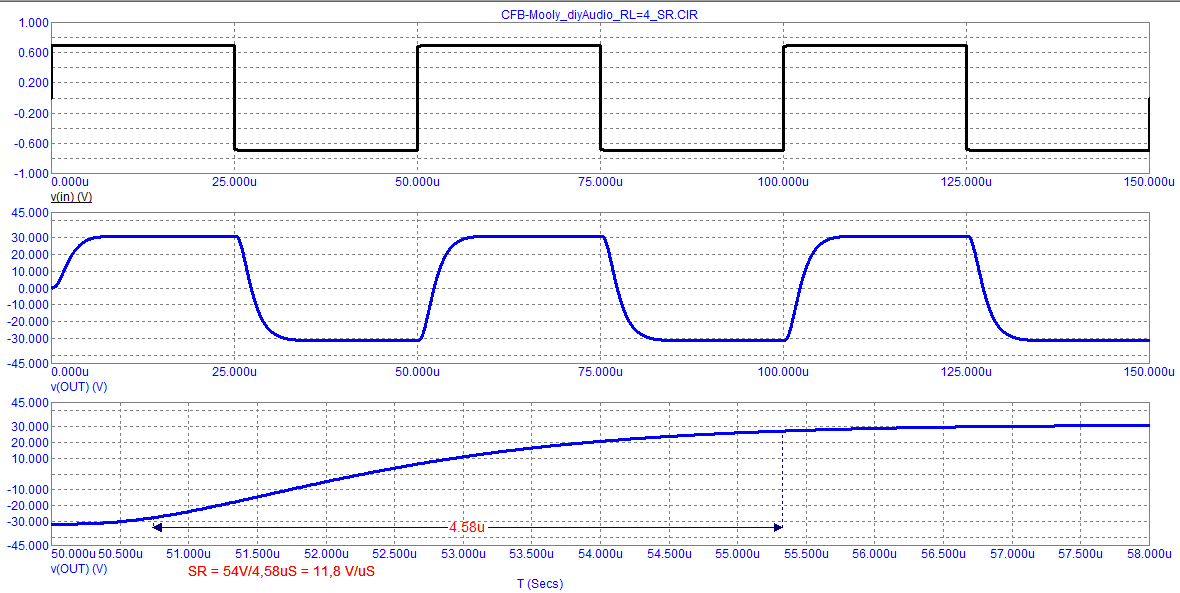Select the SR = 54V/4,58uS = 11,8 V/uS annotation

pos(281,571)
